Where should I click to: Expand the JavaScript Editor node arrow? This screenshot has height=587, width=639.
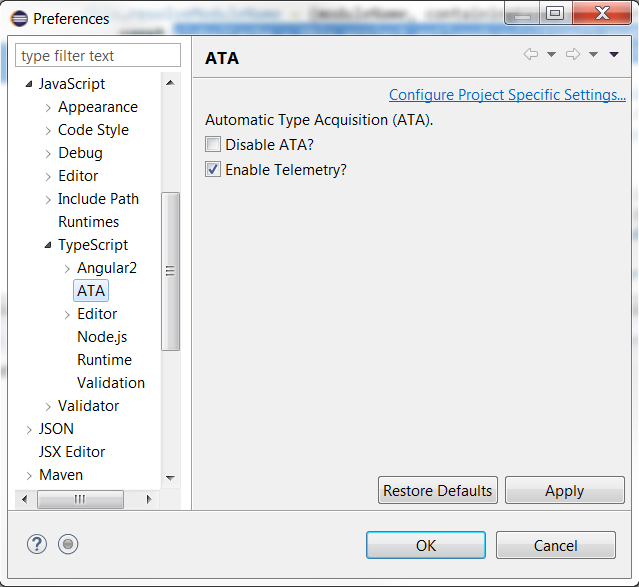pos(48,177)
